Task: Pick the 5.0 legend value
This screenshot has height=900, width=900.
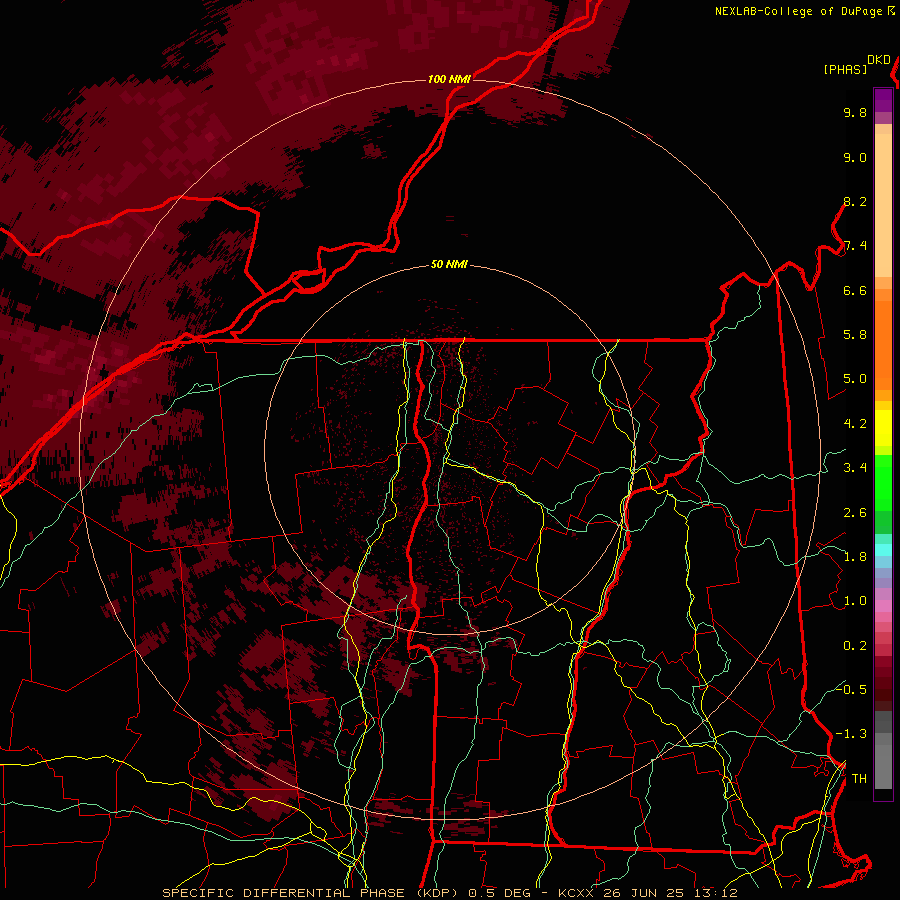Action: point(855,379)
